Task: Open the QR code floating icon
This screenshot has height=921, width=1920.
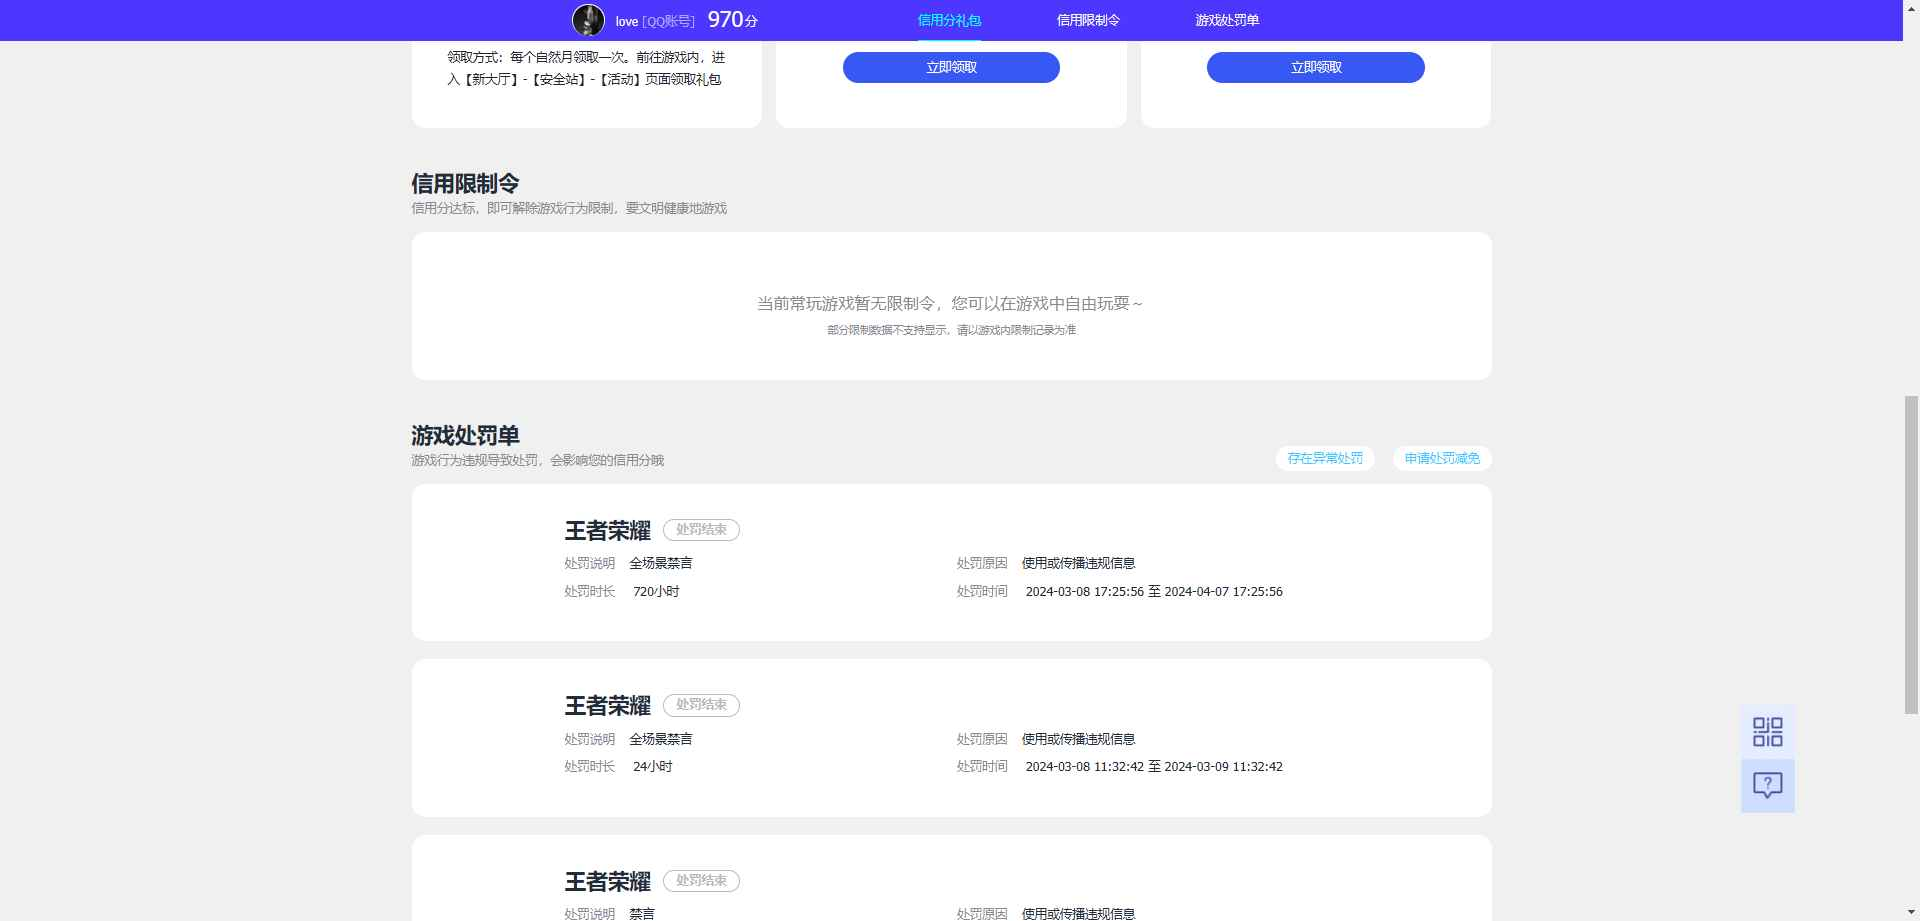Action: 1767,732
